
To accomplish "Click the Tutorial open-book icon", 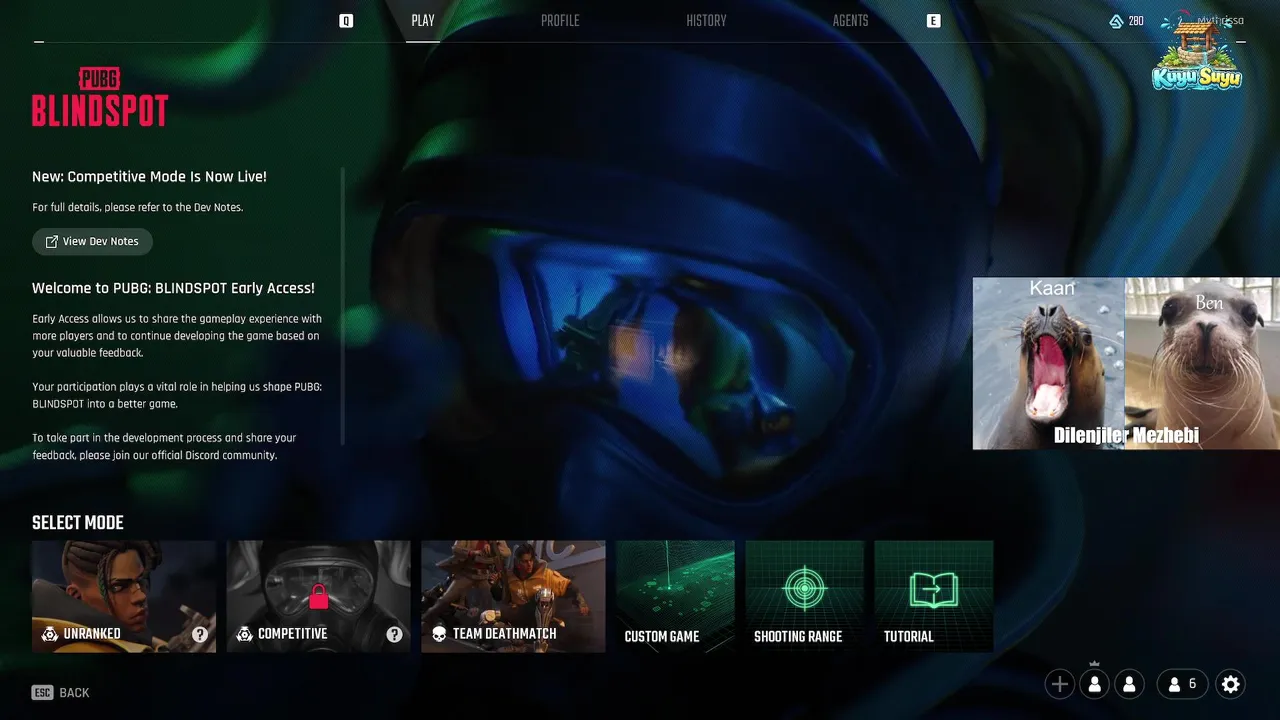I will pos(933,590).
